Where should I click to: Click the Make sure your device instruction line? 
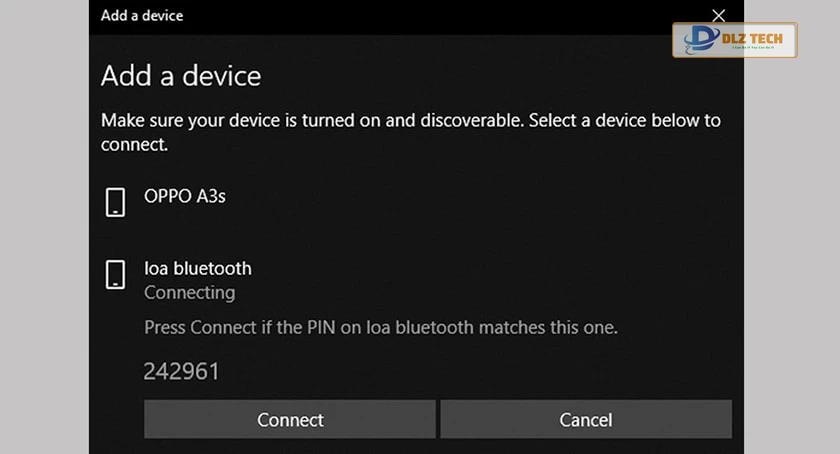pyautogui.click(x=410, y=121)
